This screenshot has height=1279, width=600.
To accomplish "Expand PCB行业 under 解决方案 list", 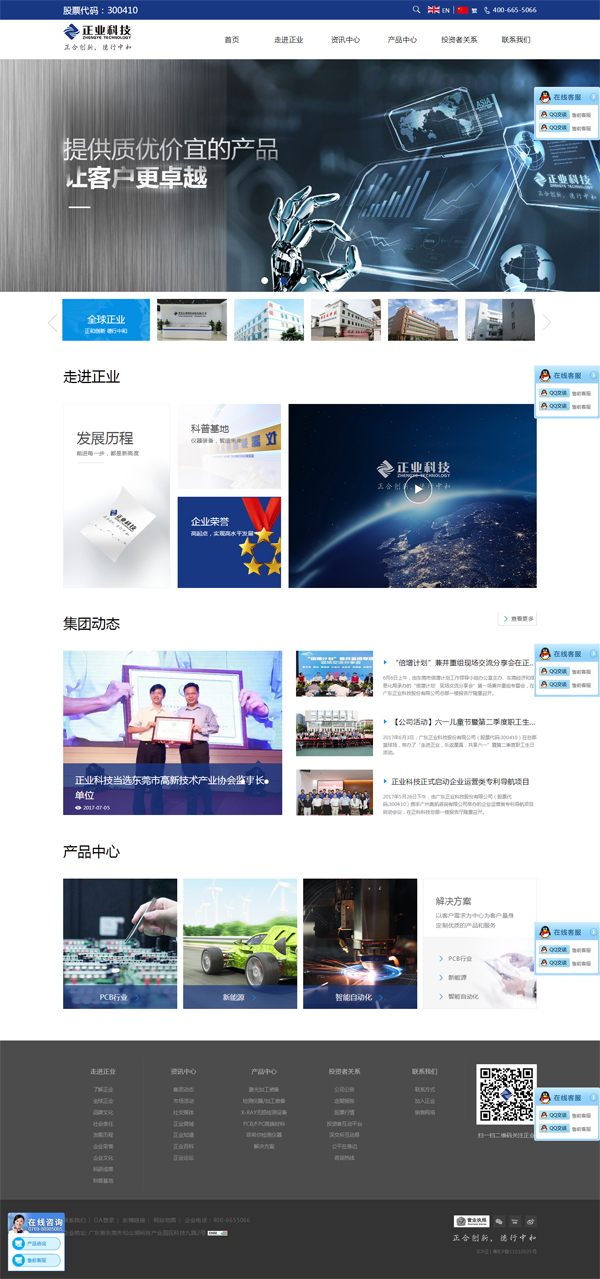I will point(460,959).
